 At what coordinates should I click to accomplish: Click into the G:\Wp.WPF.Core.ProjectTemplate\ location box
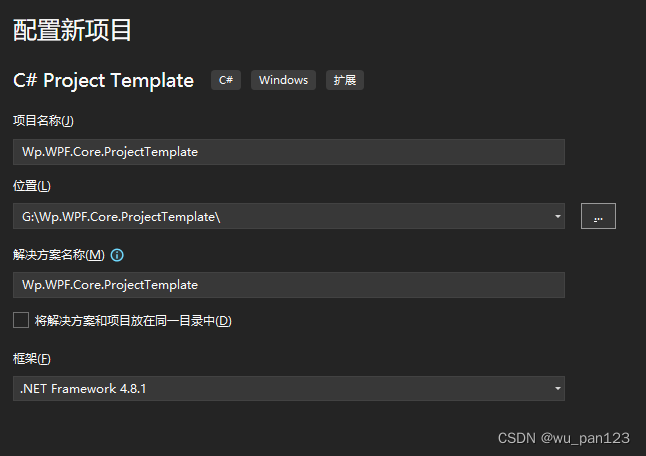(280, 216)
